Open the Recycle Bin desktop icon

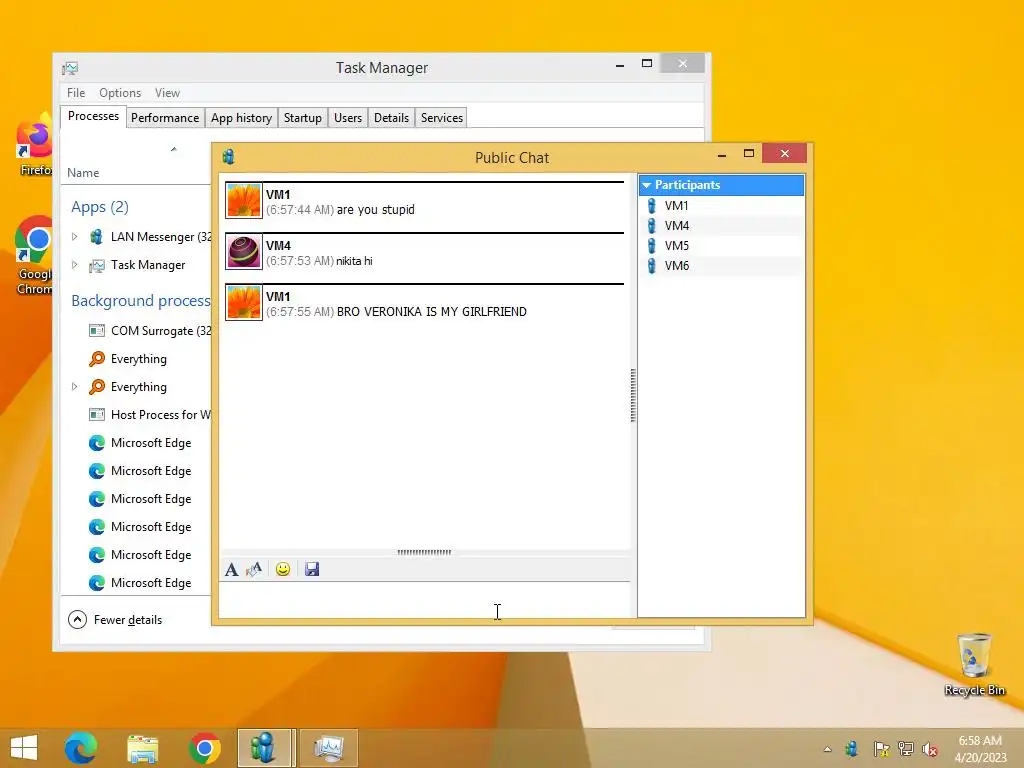974,665
